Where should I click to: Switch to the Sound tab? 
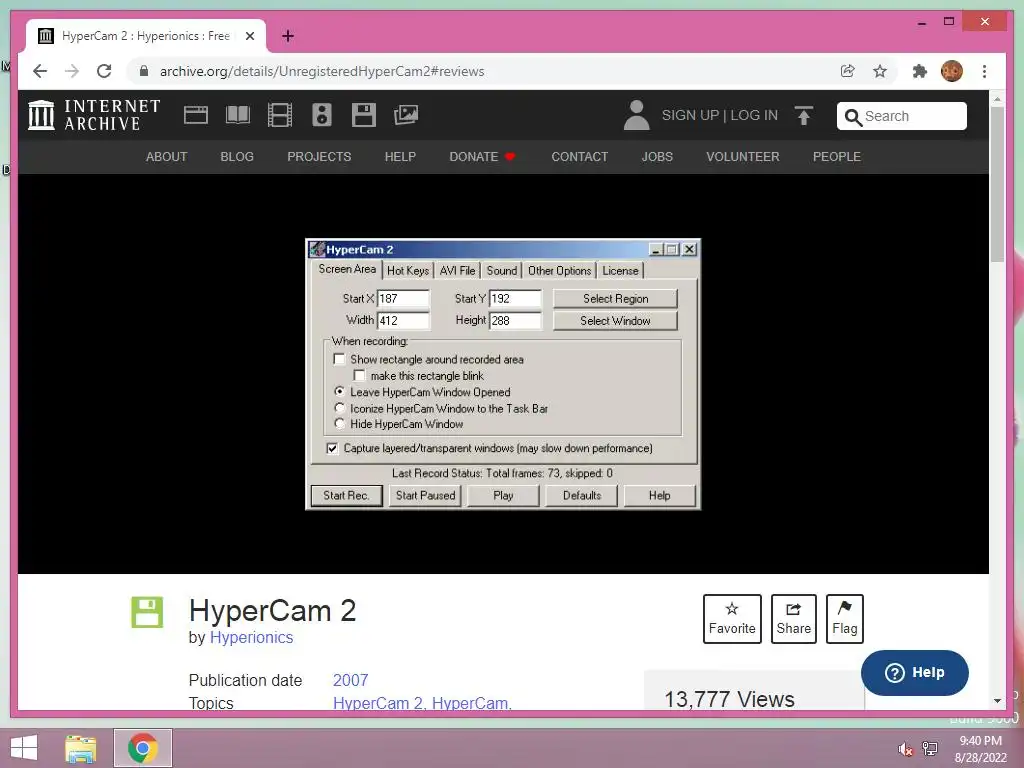502,270
